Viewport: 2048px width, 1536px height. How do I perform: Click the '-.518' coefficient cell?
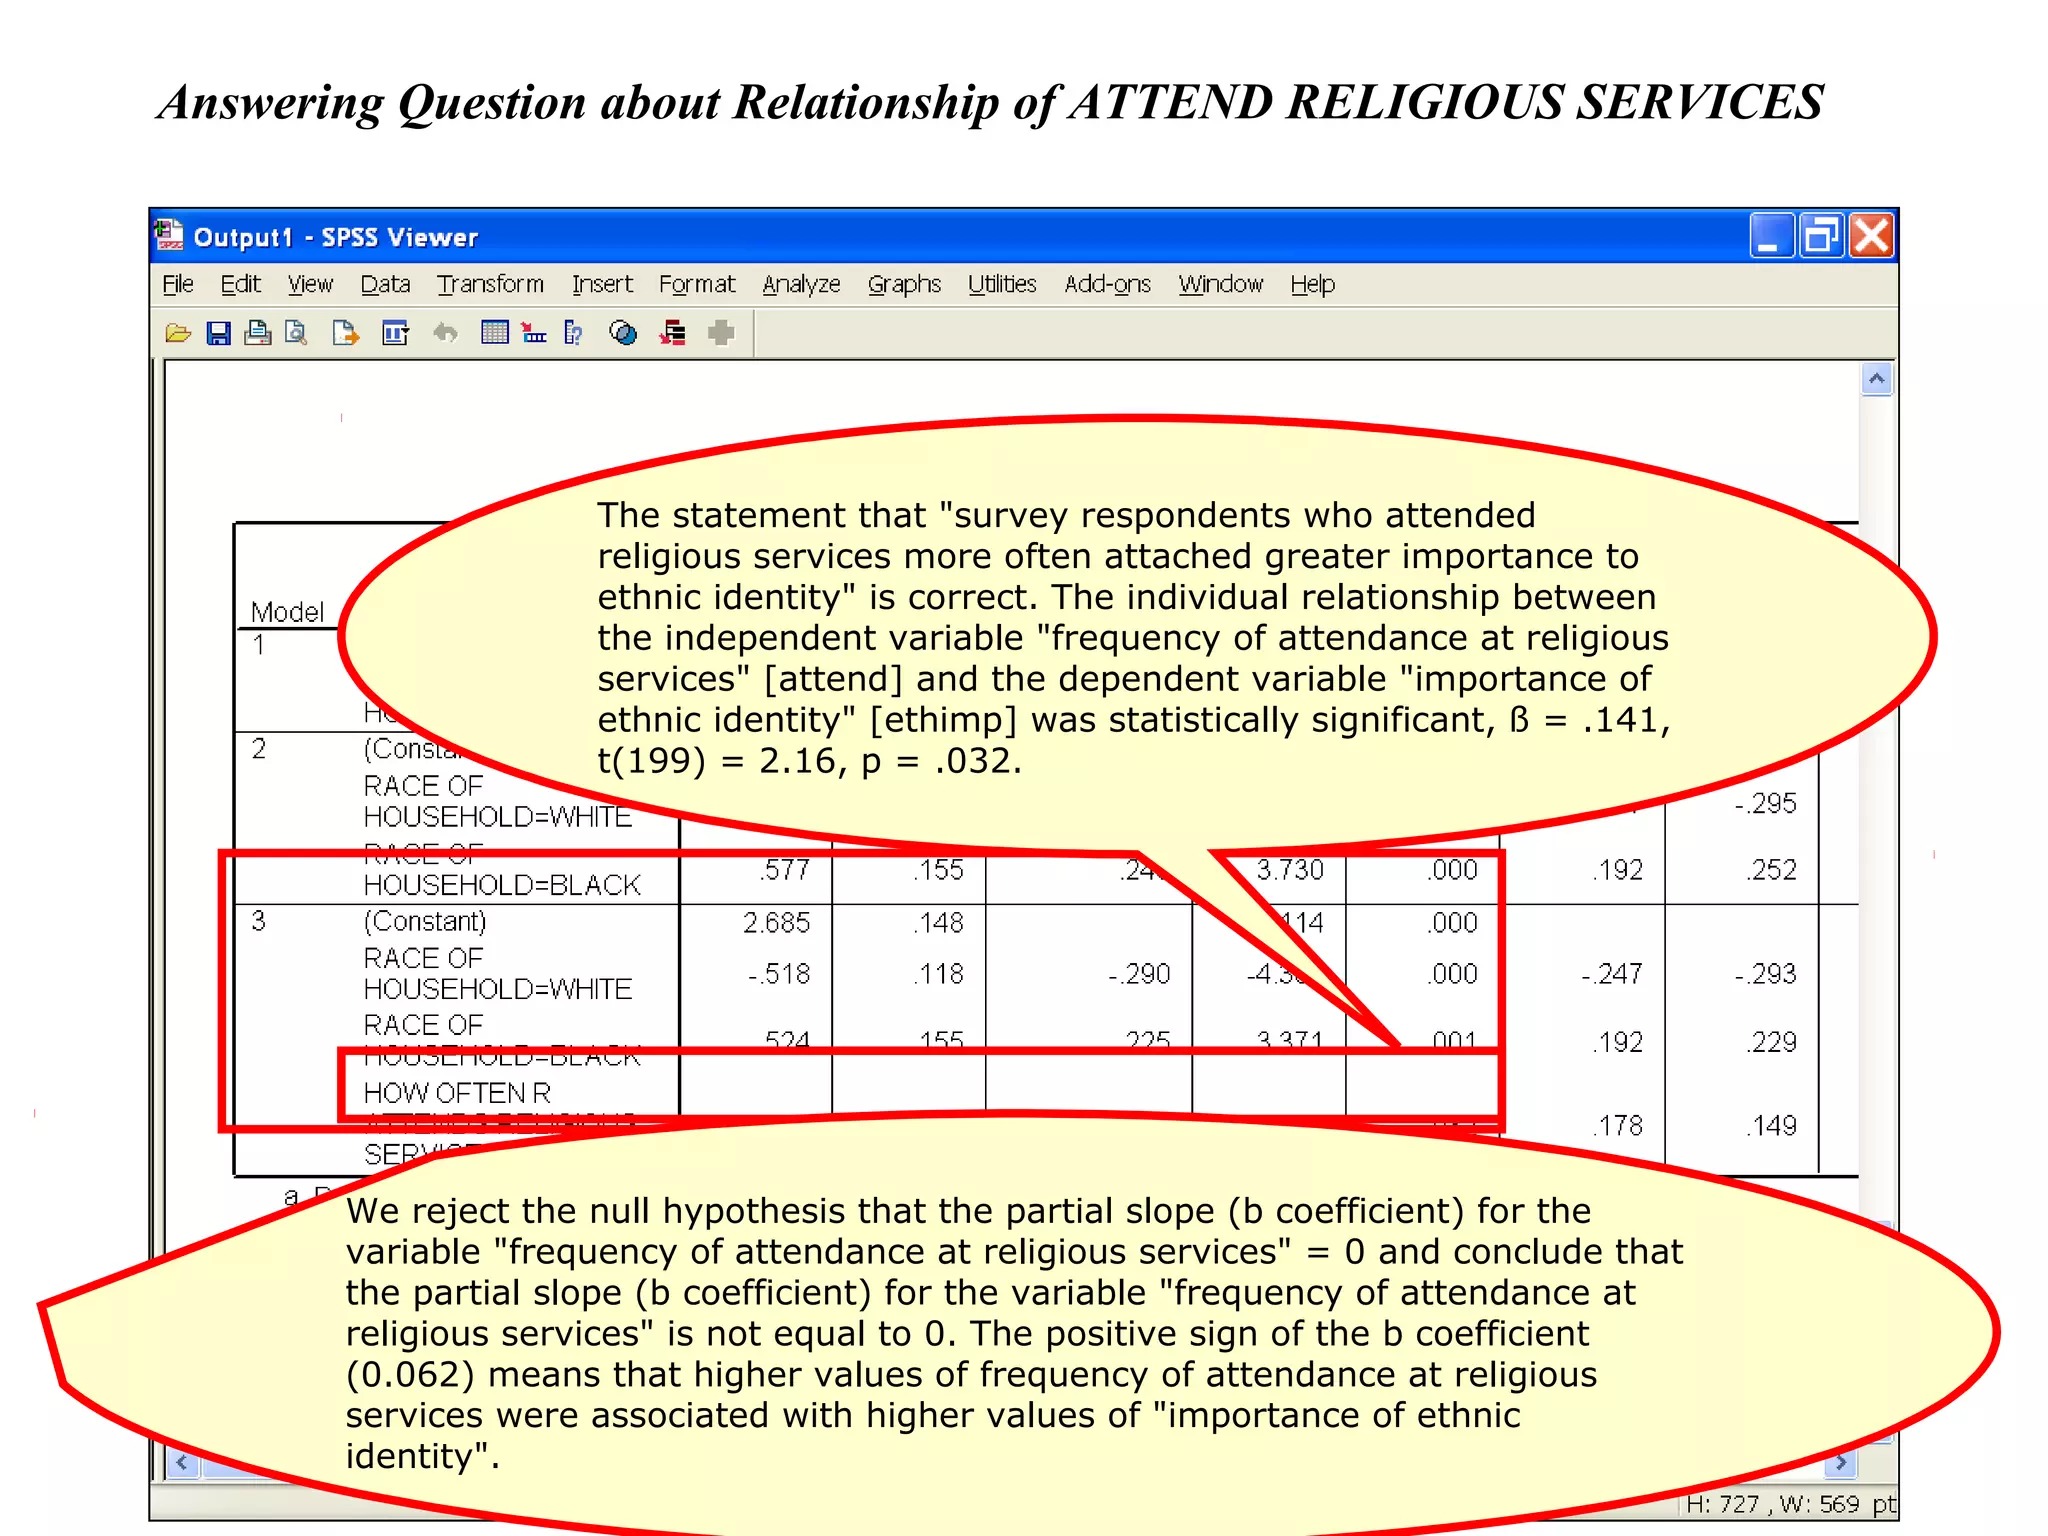coord(779,973)
